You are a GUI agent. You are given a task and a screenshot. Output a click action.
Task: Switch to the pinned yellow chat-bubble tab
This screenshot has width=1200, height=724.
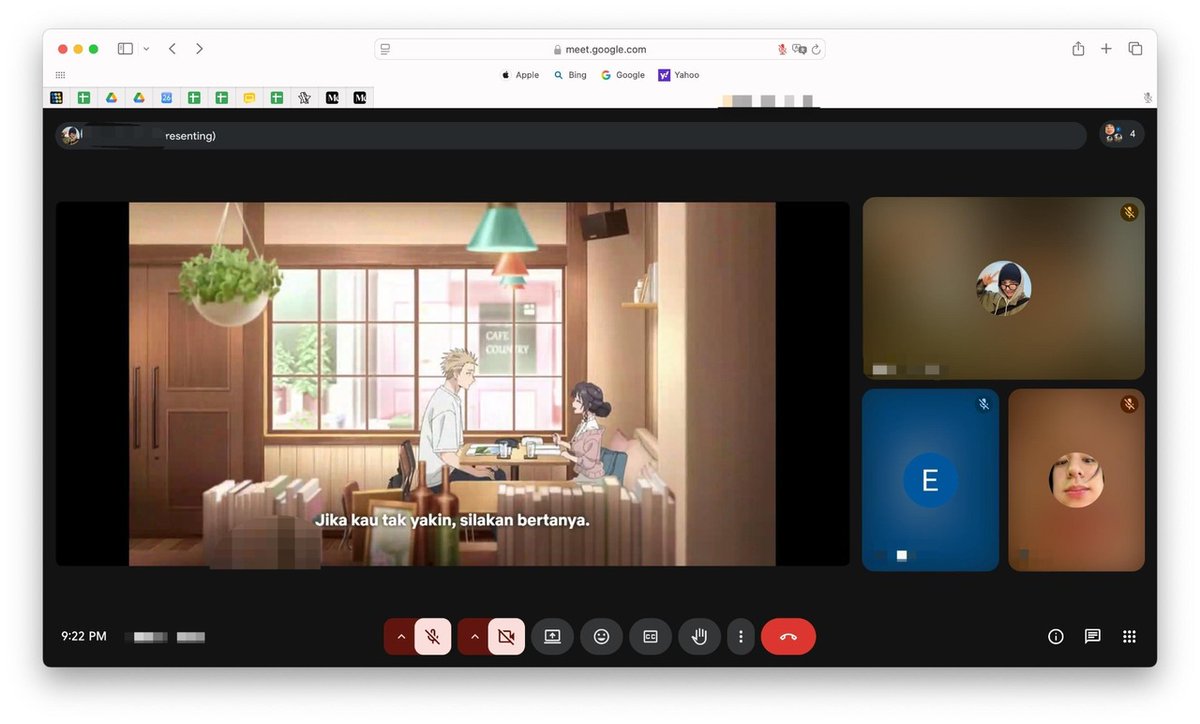point(249,98)
